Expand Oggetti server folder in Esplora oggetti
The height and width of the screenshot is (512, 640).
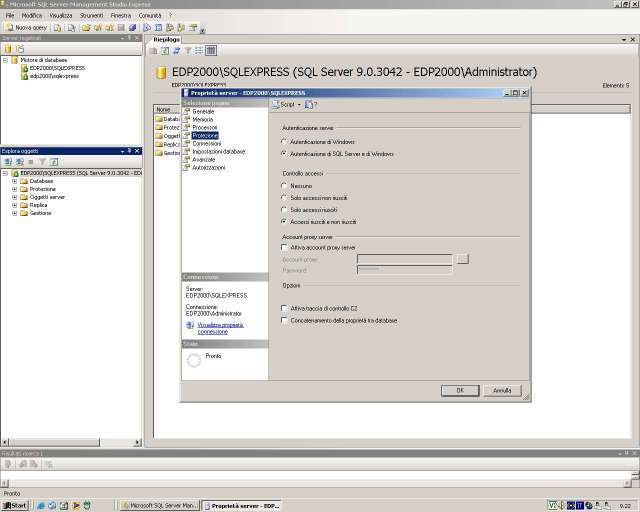point(15,197)
